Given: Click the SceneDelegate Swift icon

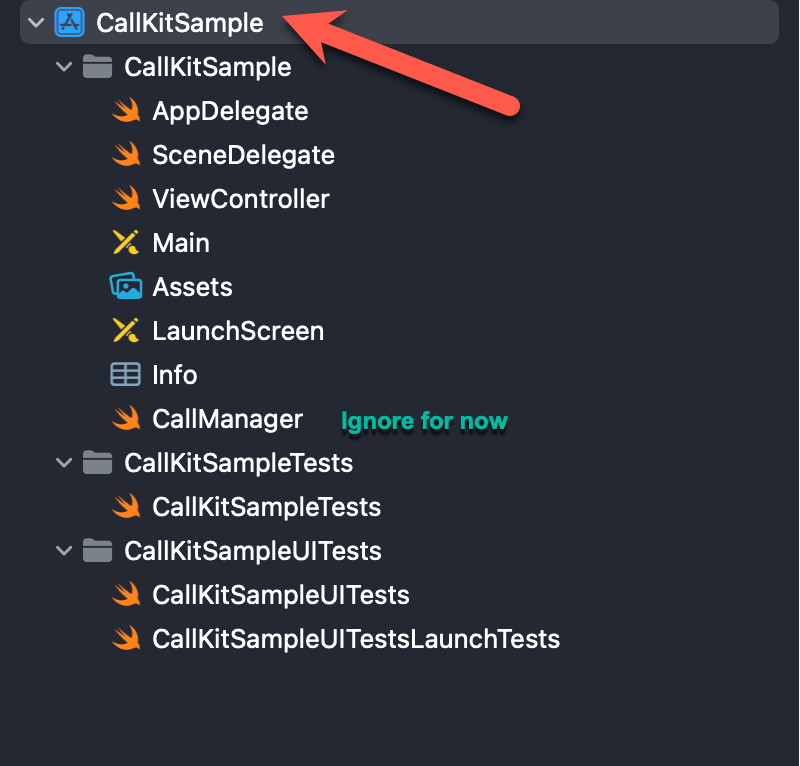Looking at the screenshot, I should pos(126,155).
